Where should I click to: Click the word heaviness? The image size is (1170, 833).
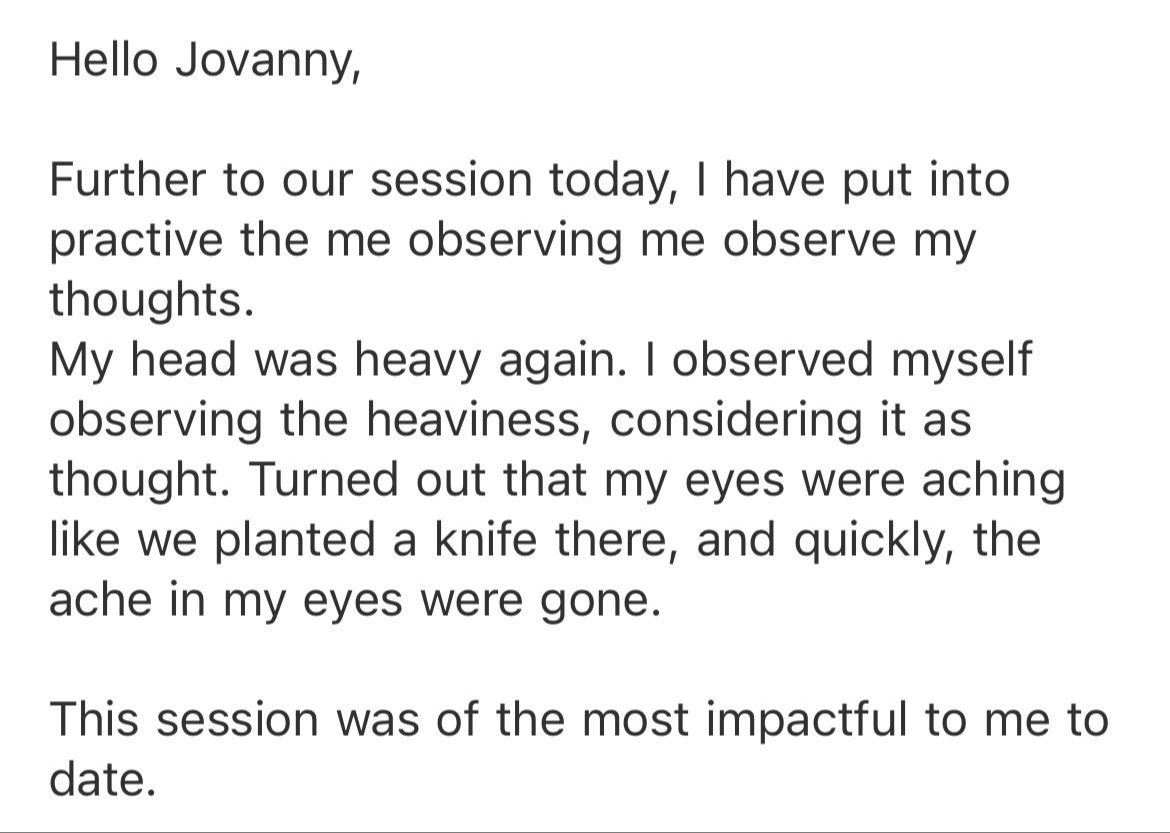click(x=470, y=419)
